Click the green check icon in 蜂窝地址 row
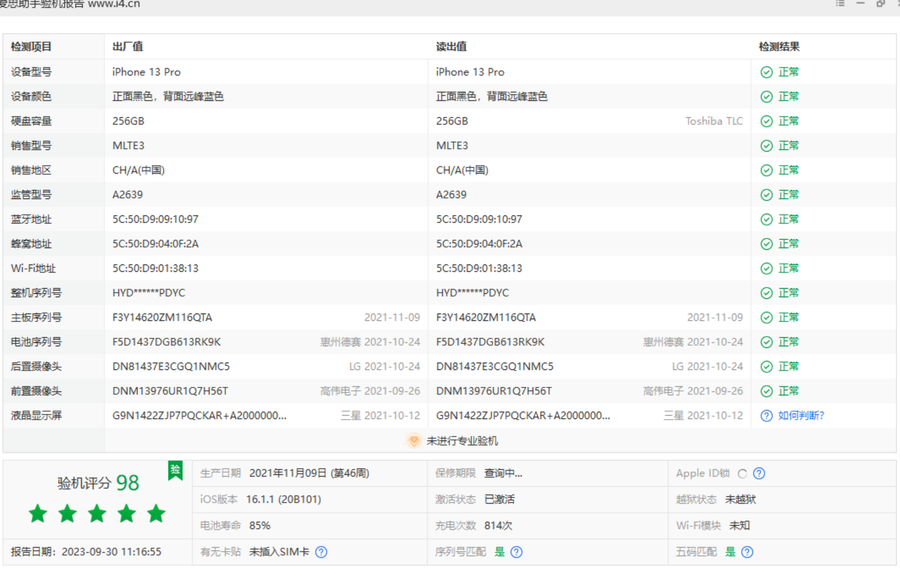900x569 pixels. (766, 244)
